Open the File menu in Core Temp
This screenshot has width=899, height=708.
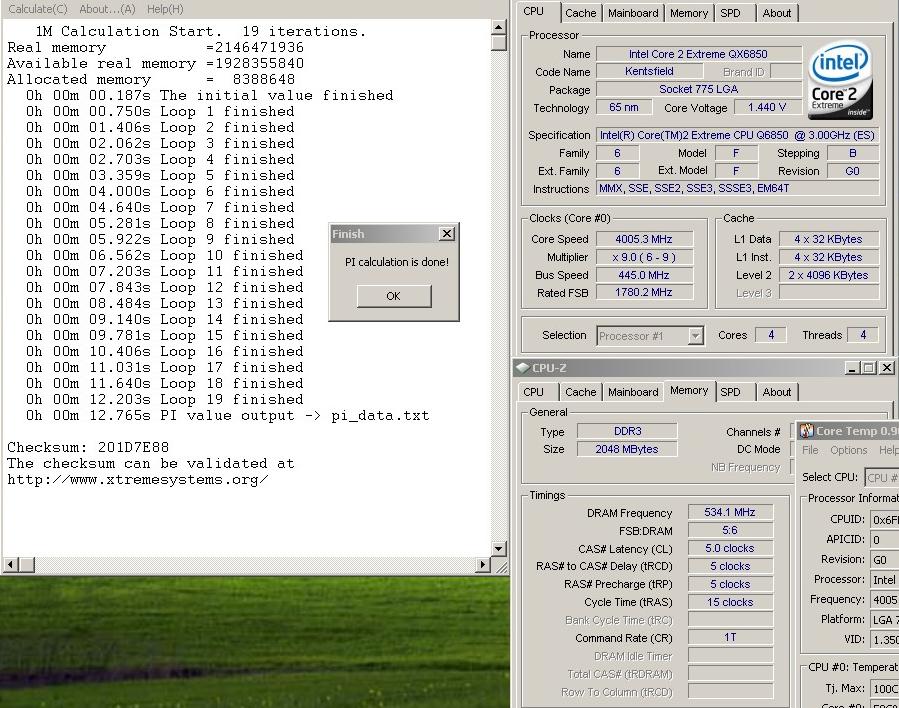click(x=810, y=450)
